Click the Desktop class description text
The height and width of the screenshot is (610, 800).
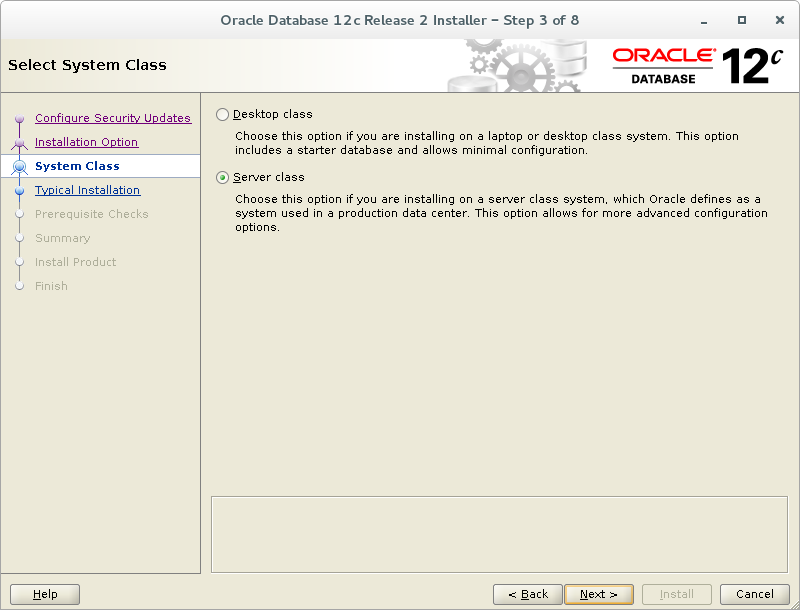coord(487,143)
